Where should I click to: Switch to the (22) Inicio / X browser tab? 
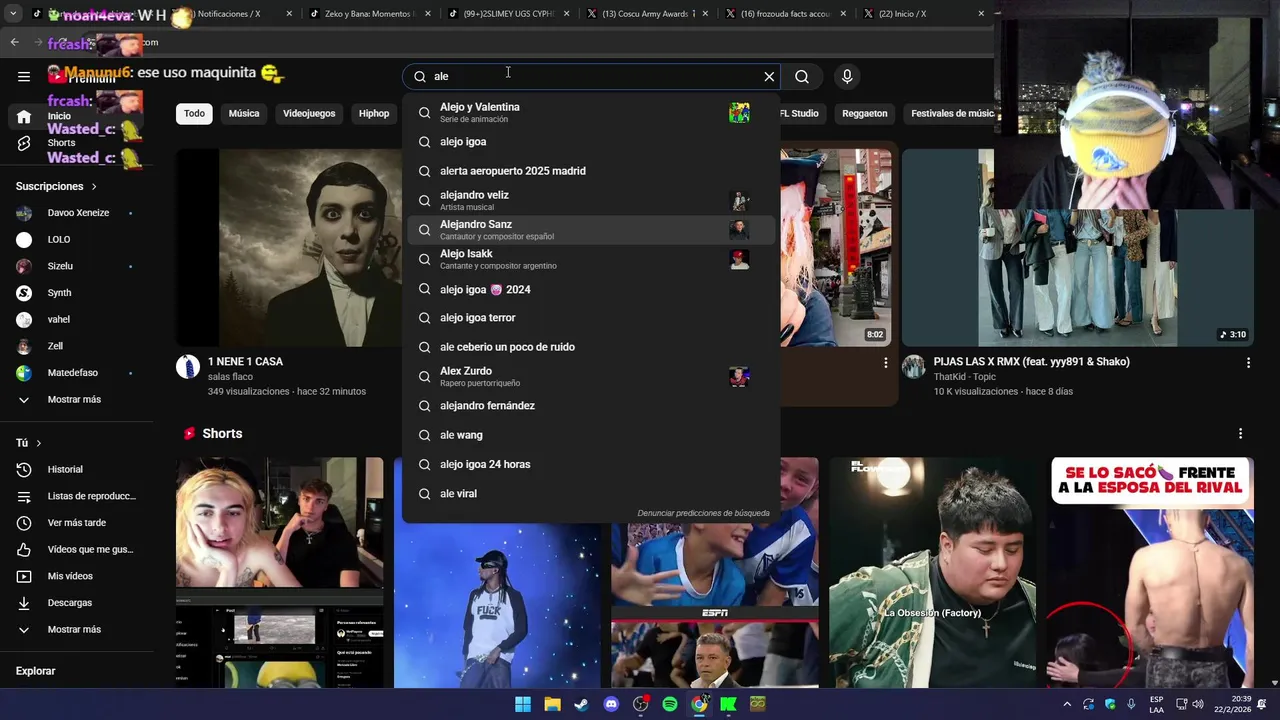point(923,14)
